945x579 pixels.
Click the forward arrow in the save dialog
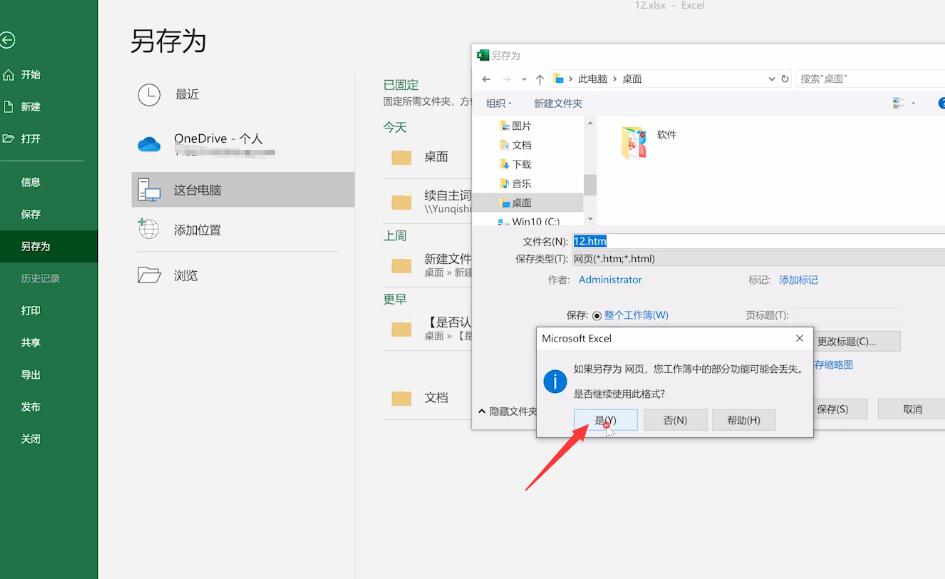click(x=506, y=79)
